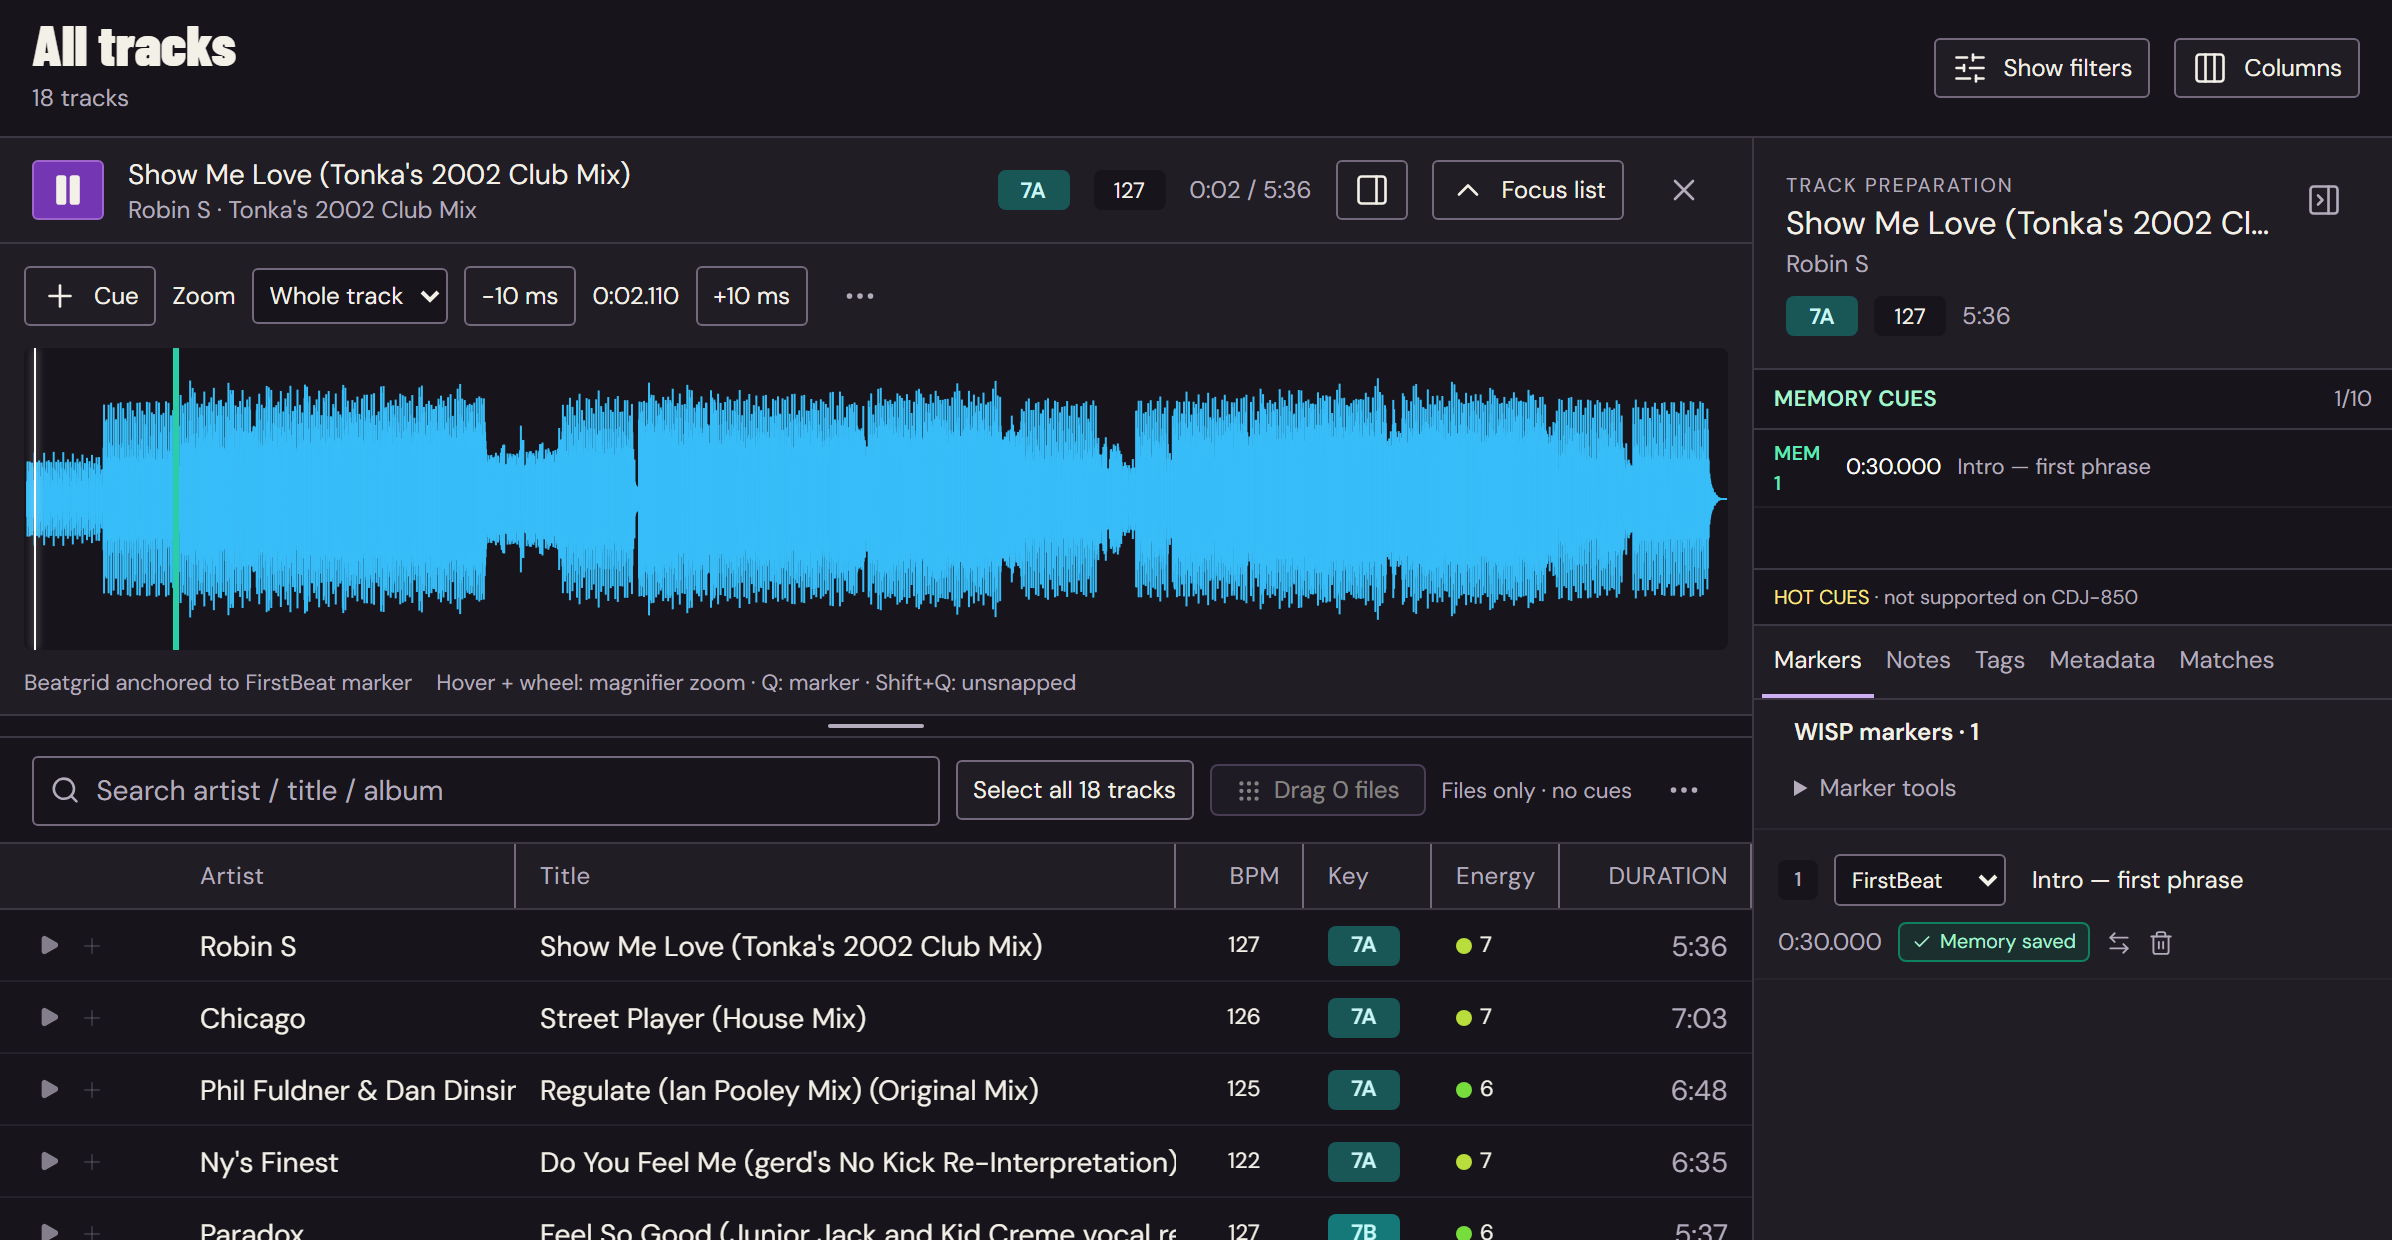Sort by the Energy column header

click(1495, 876)
